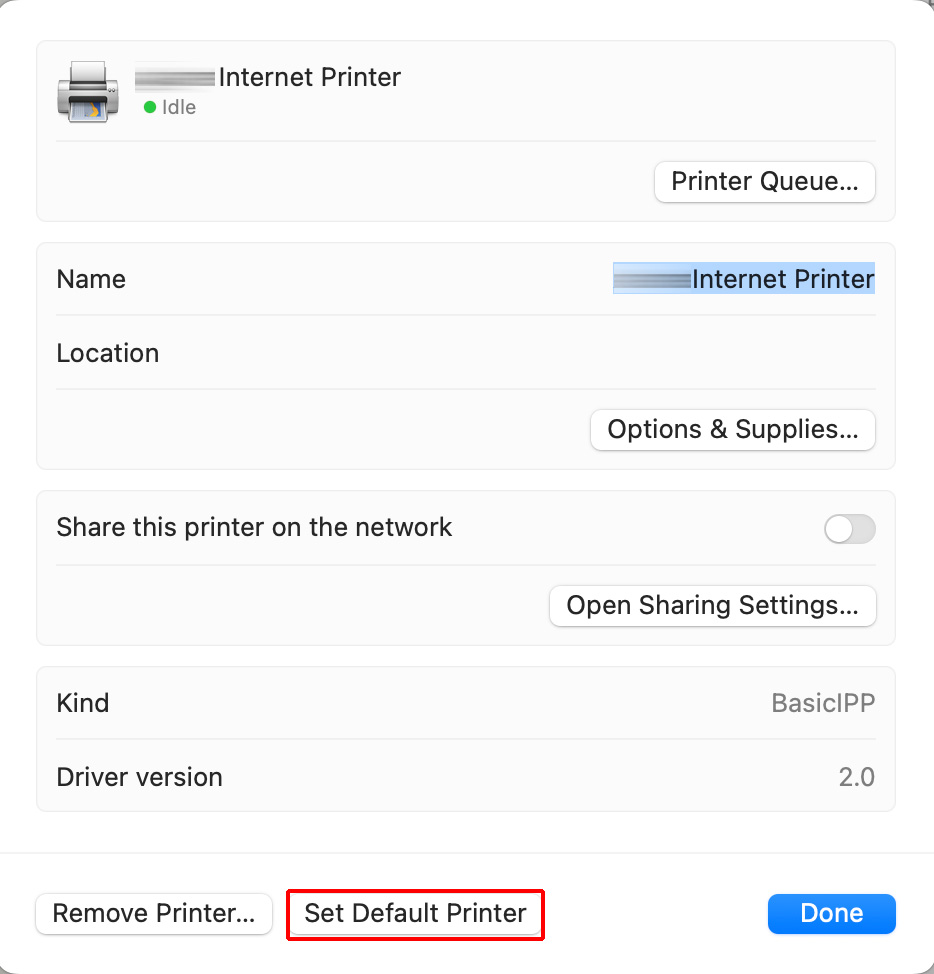Click the Name field value Internet Printer
Screen dimensions: 934x974
click(743, 279)
